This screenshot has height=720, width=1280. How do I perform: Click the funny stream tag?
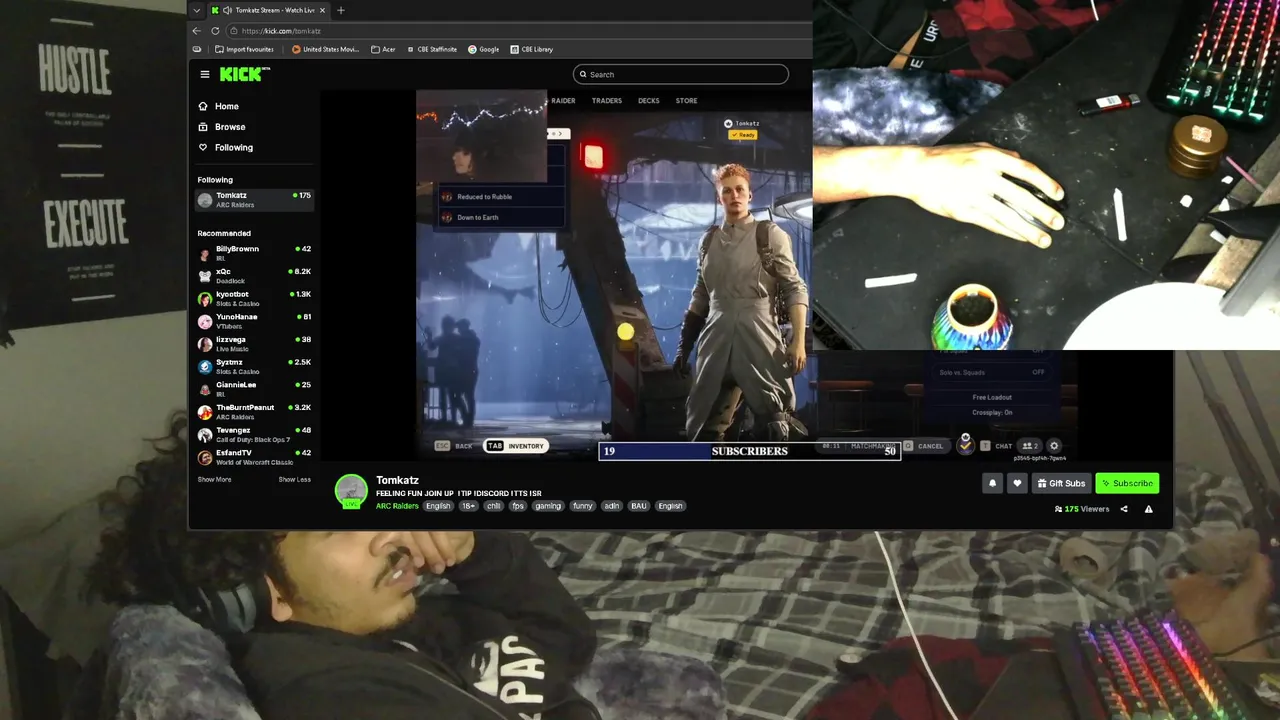pos(583,506)
